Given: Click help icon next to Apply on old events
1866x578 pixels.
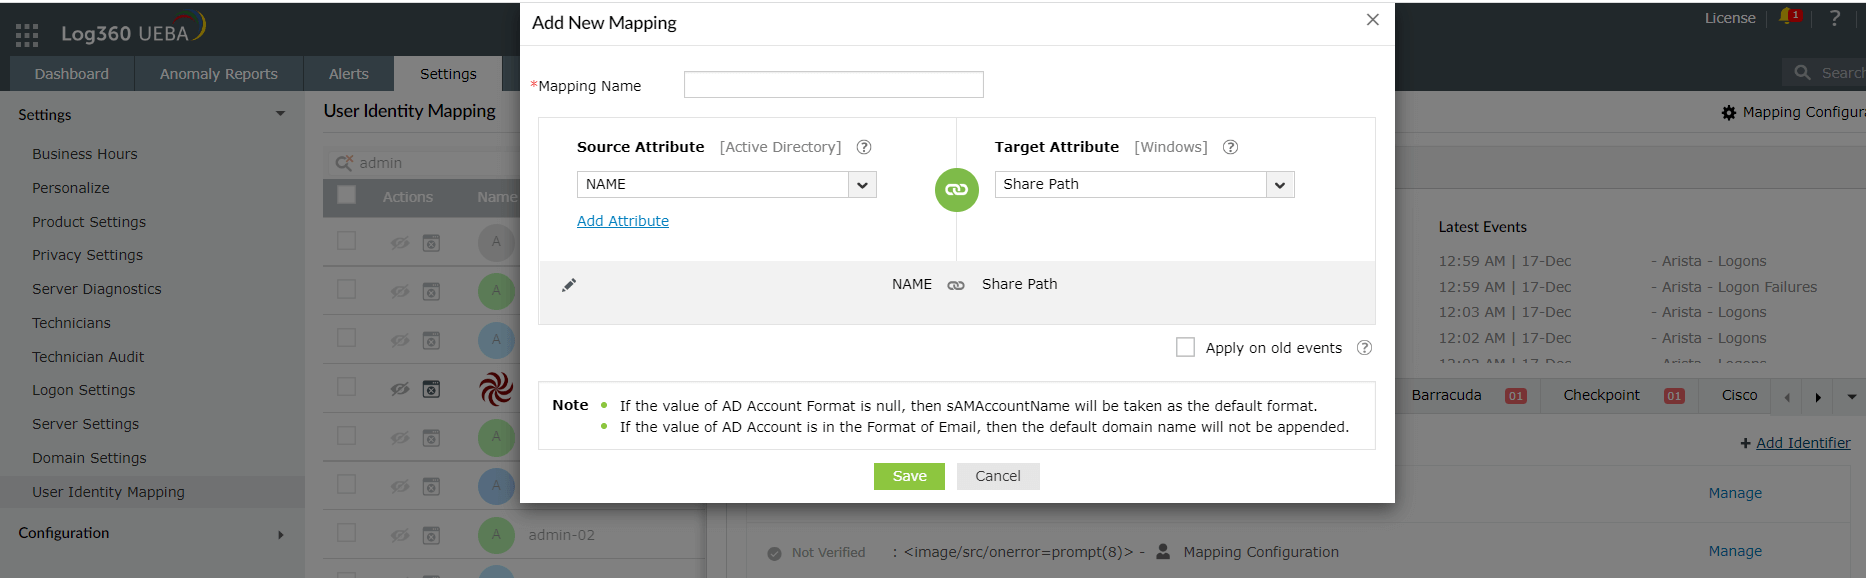Looking at the screenshot, I should point(1364,348).
